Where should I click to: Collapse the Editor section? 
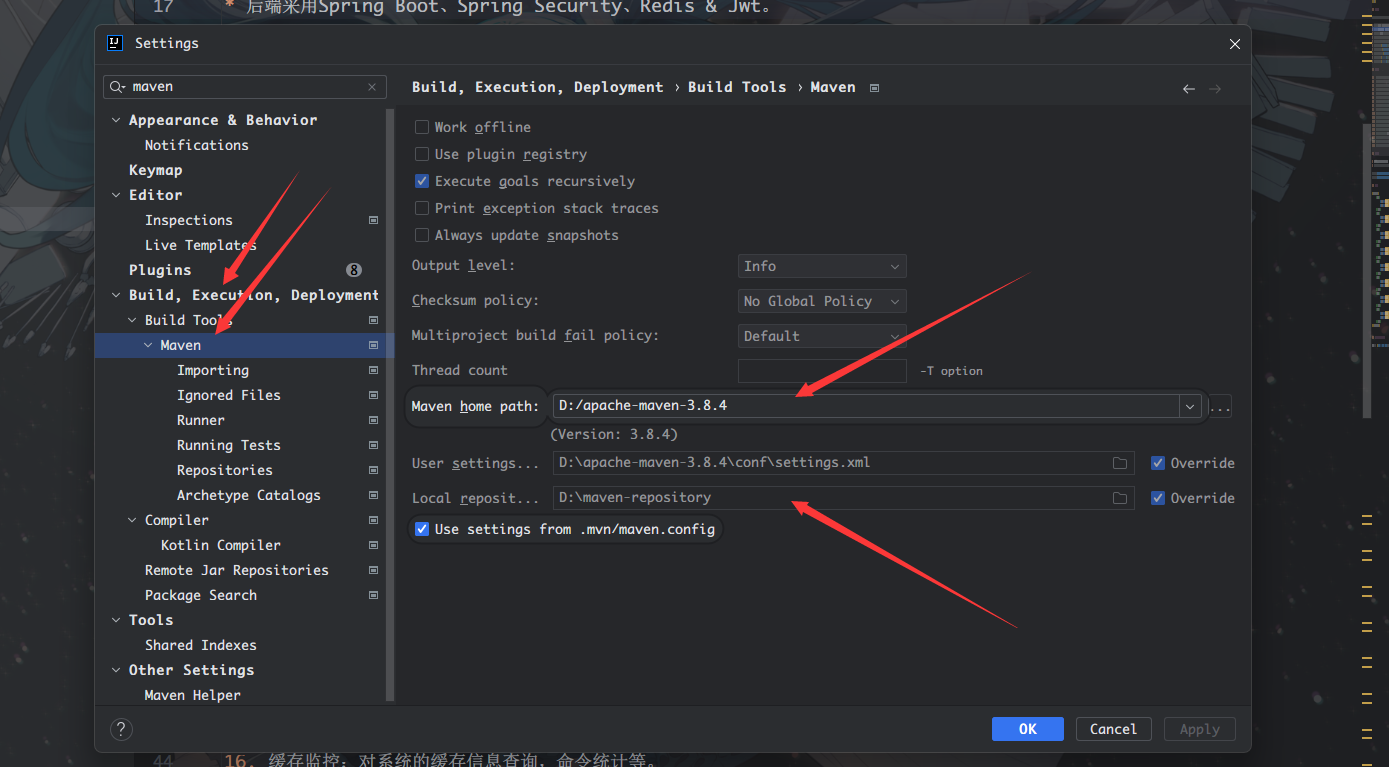(x=116, y=195)
